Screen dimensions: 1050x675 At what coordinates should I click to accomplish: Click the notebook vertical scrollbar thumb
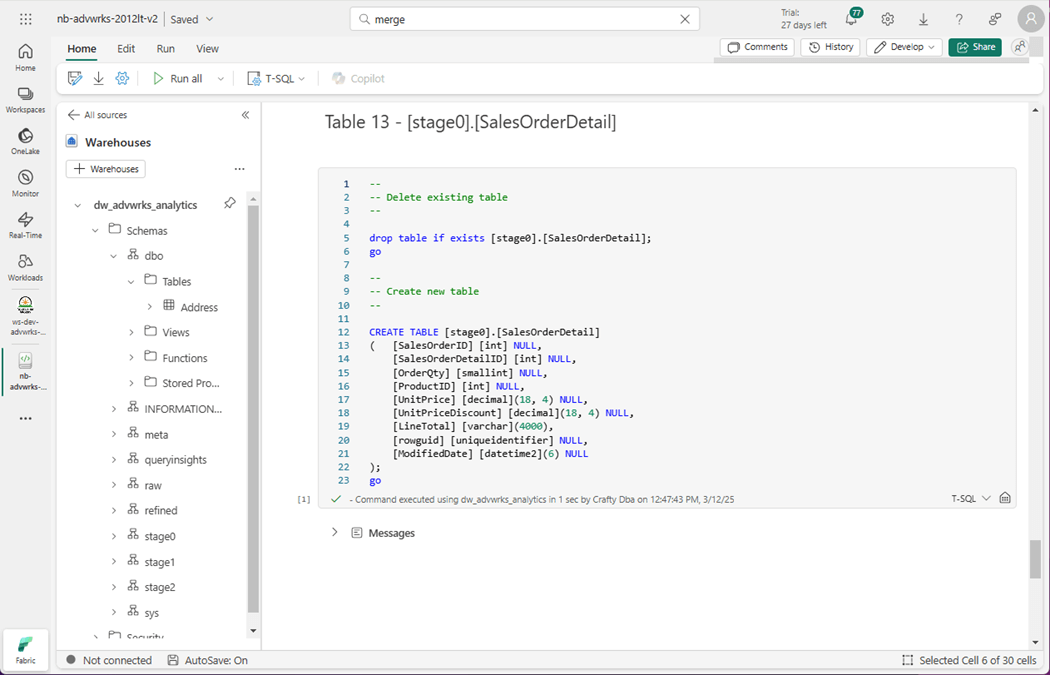(x=1035, y=559)
